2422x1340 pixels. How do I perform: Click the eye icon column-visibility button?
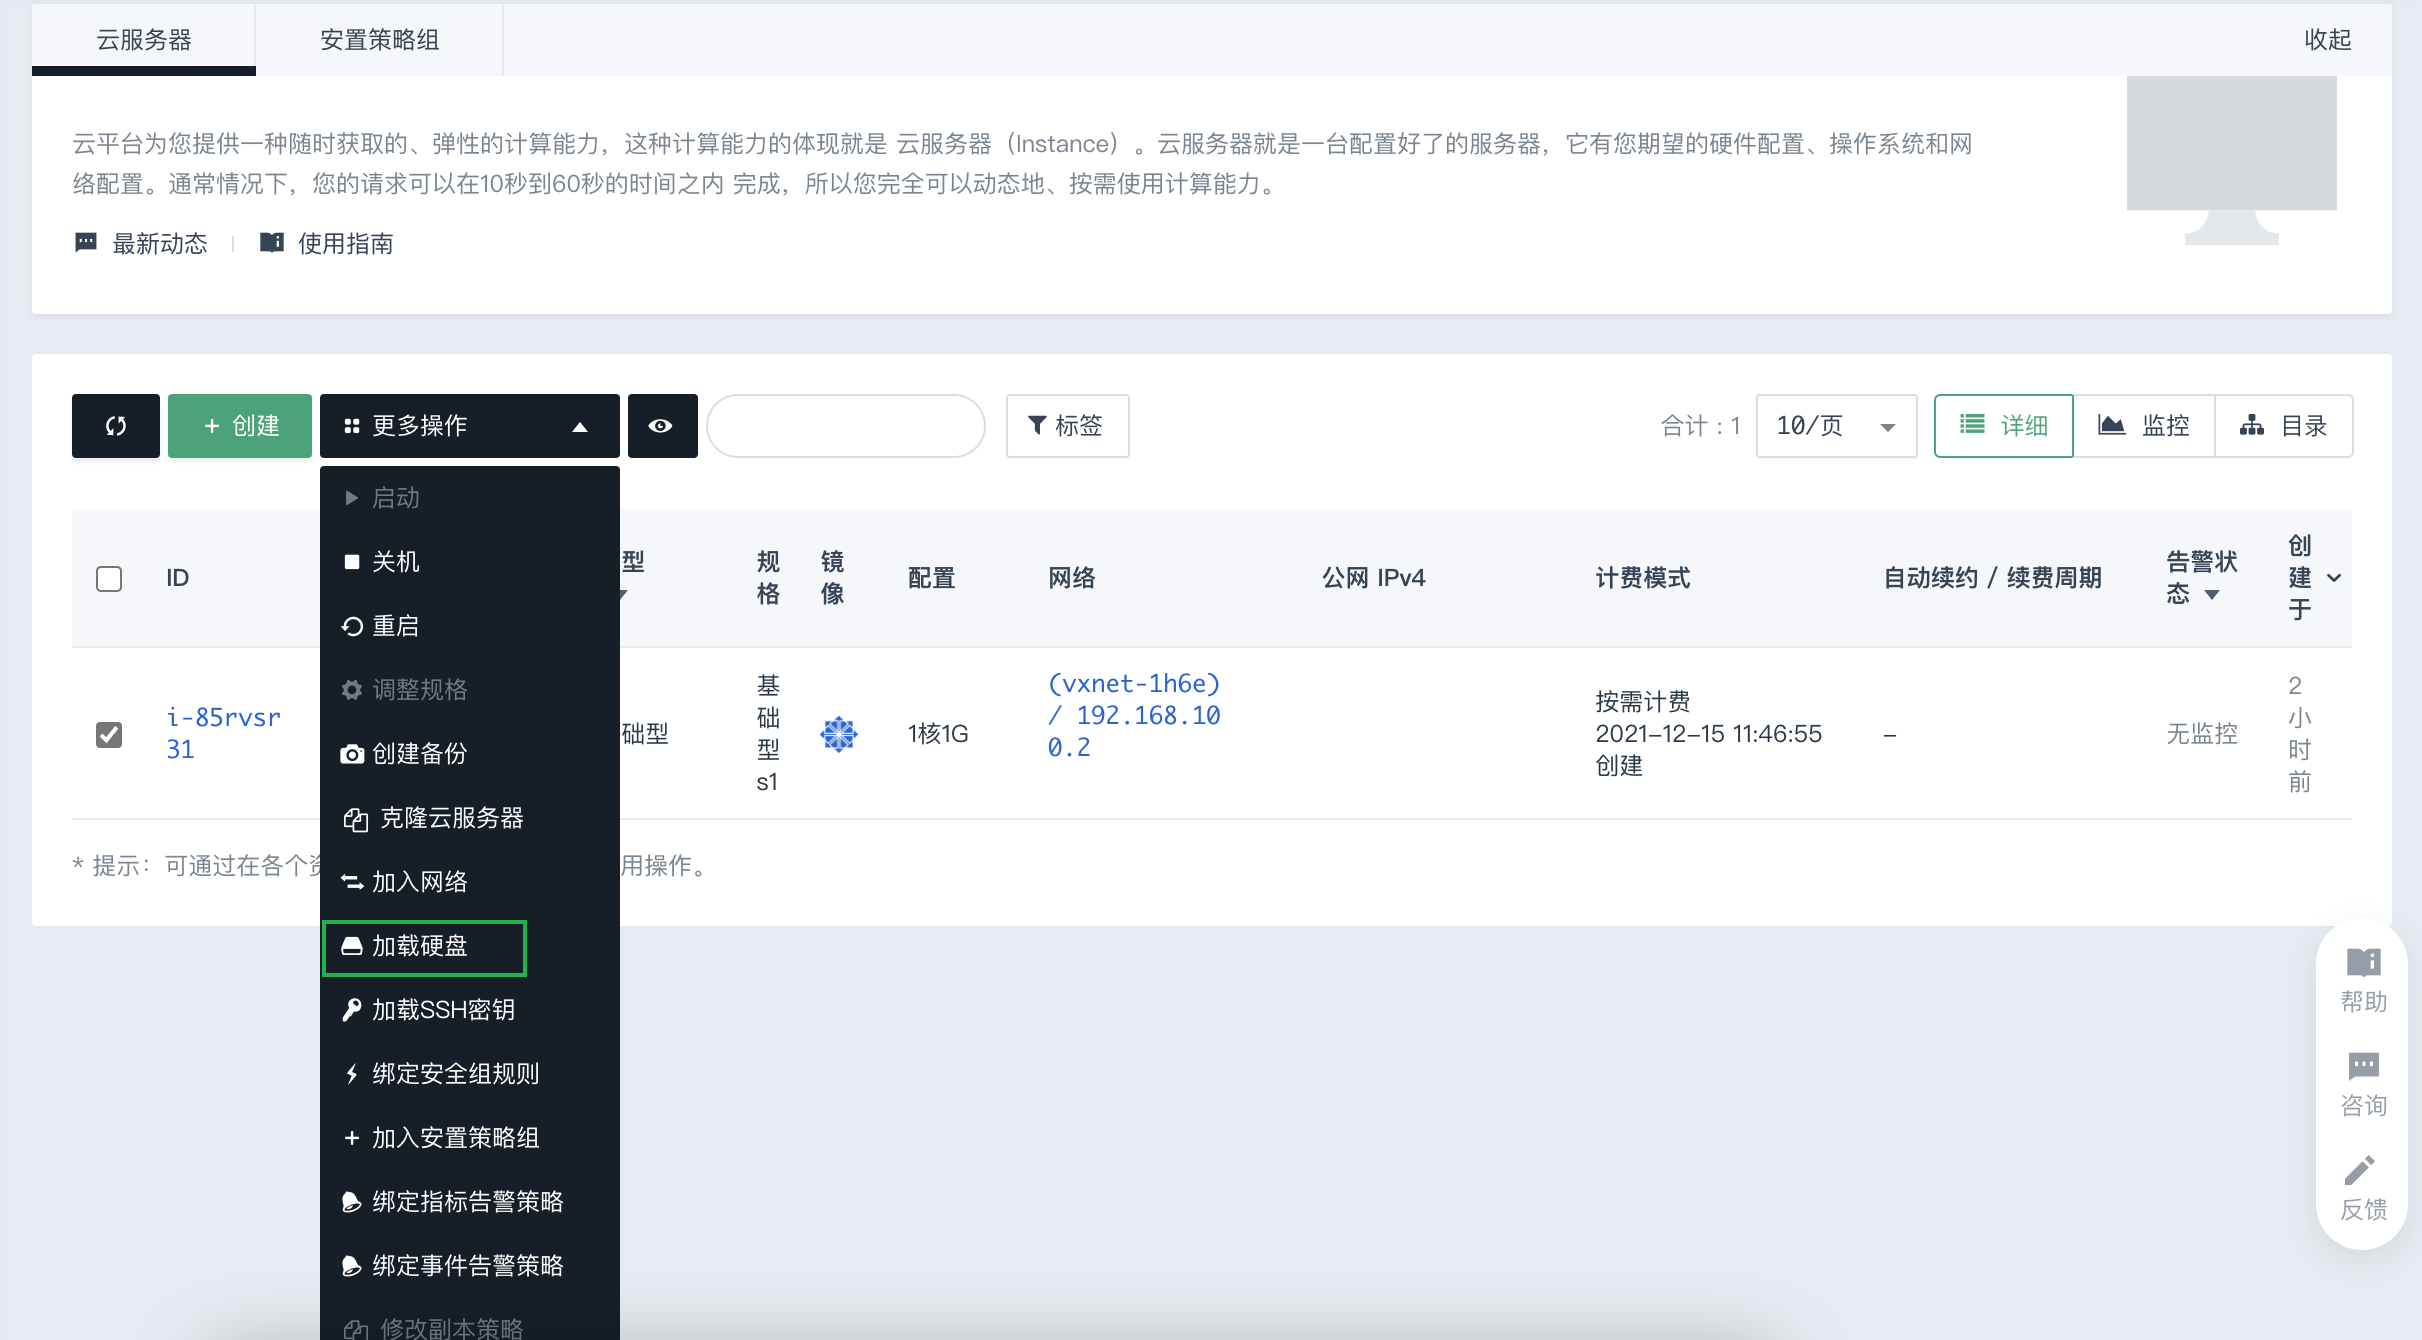click(x=661, y=426)
